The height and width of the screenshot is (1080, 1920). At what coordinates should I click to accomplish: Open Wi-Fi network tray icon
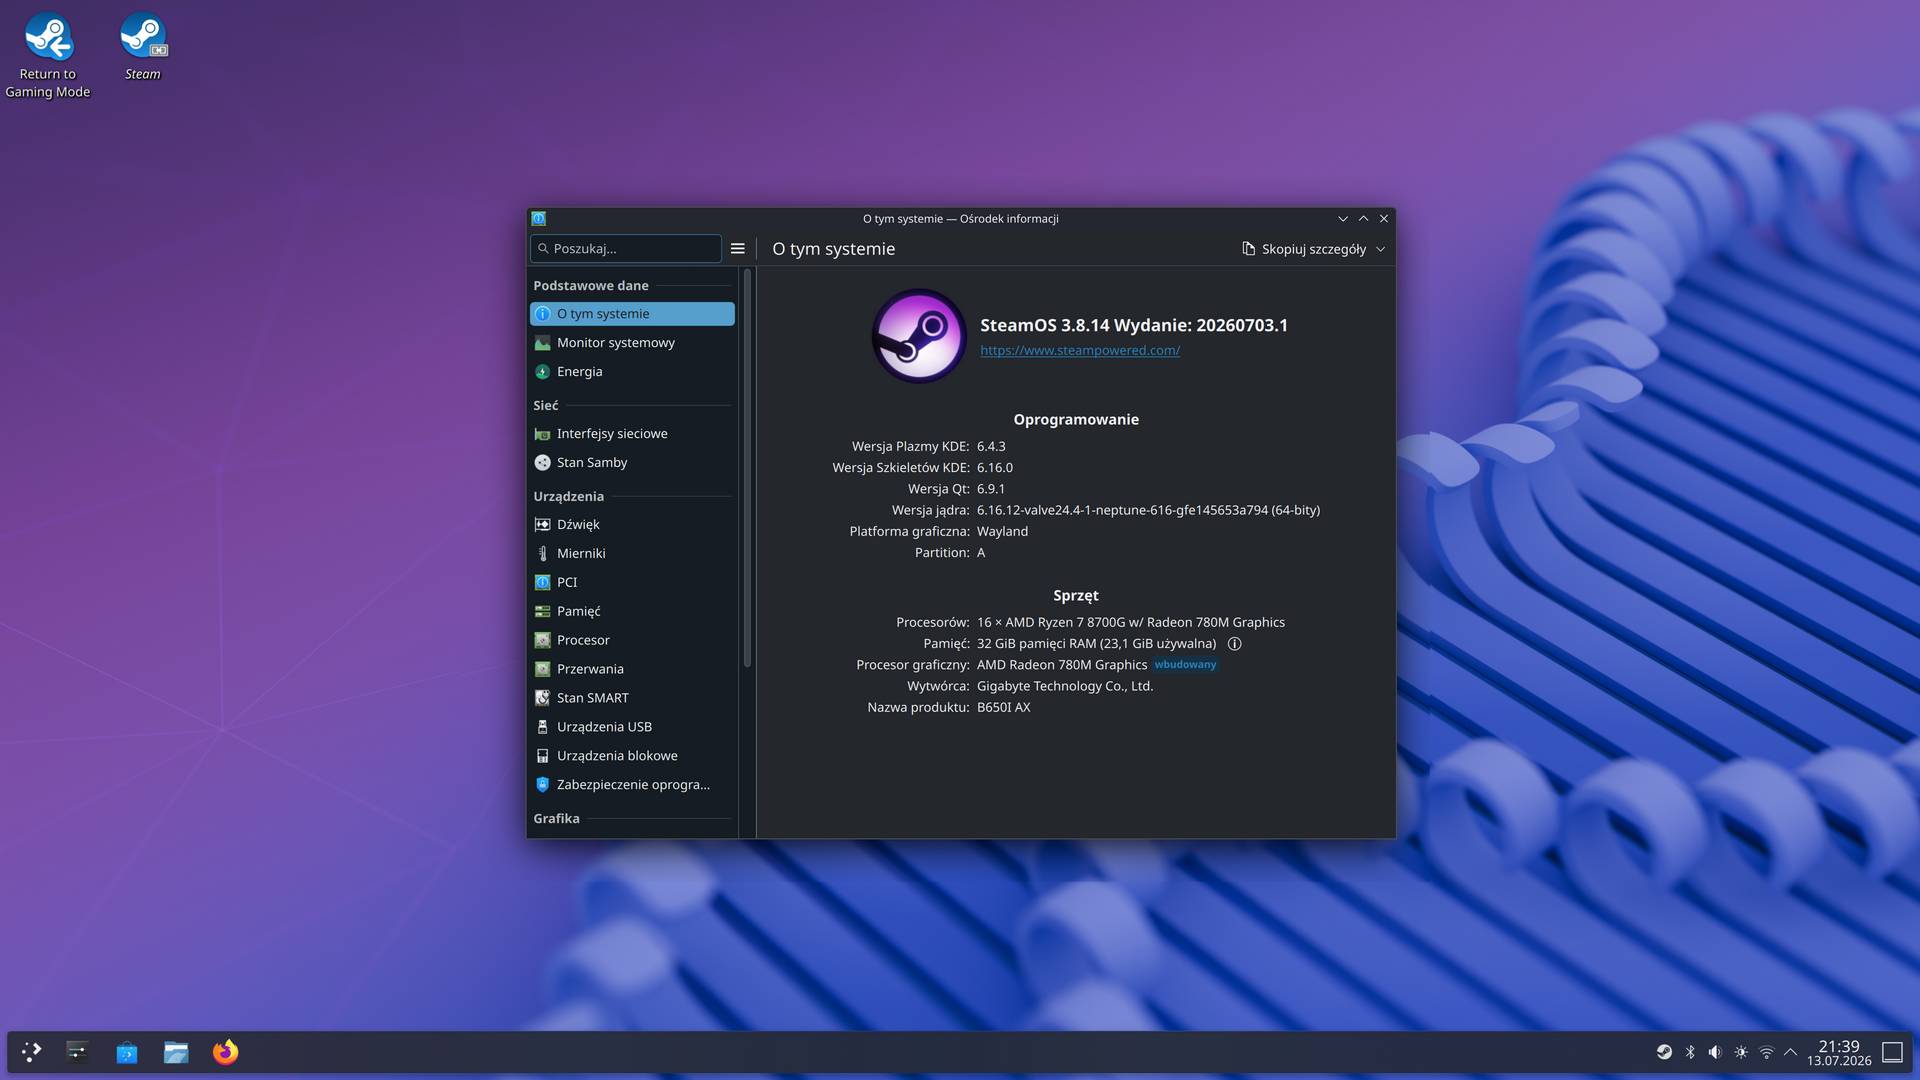[x=1766, y=1052]
